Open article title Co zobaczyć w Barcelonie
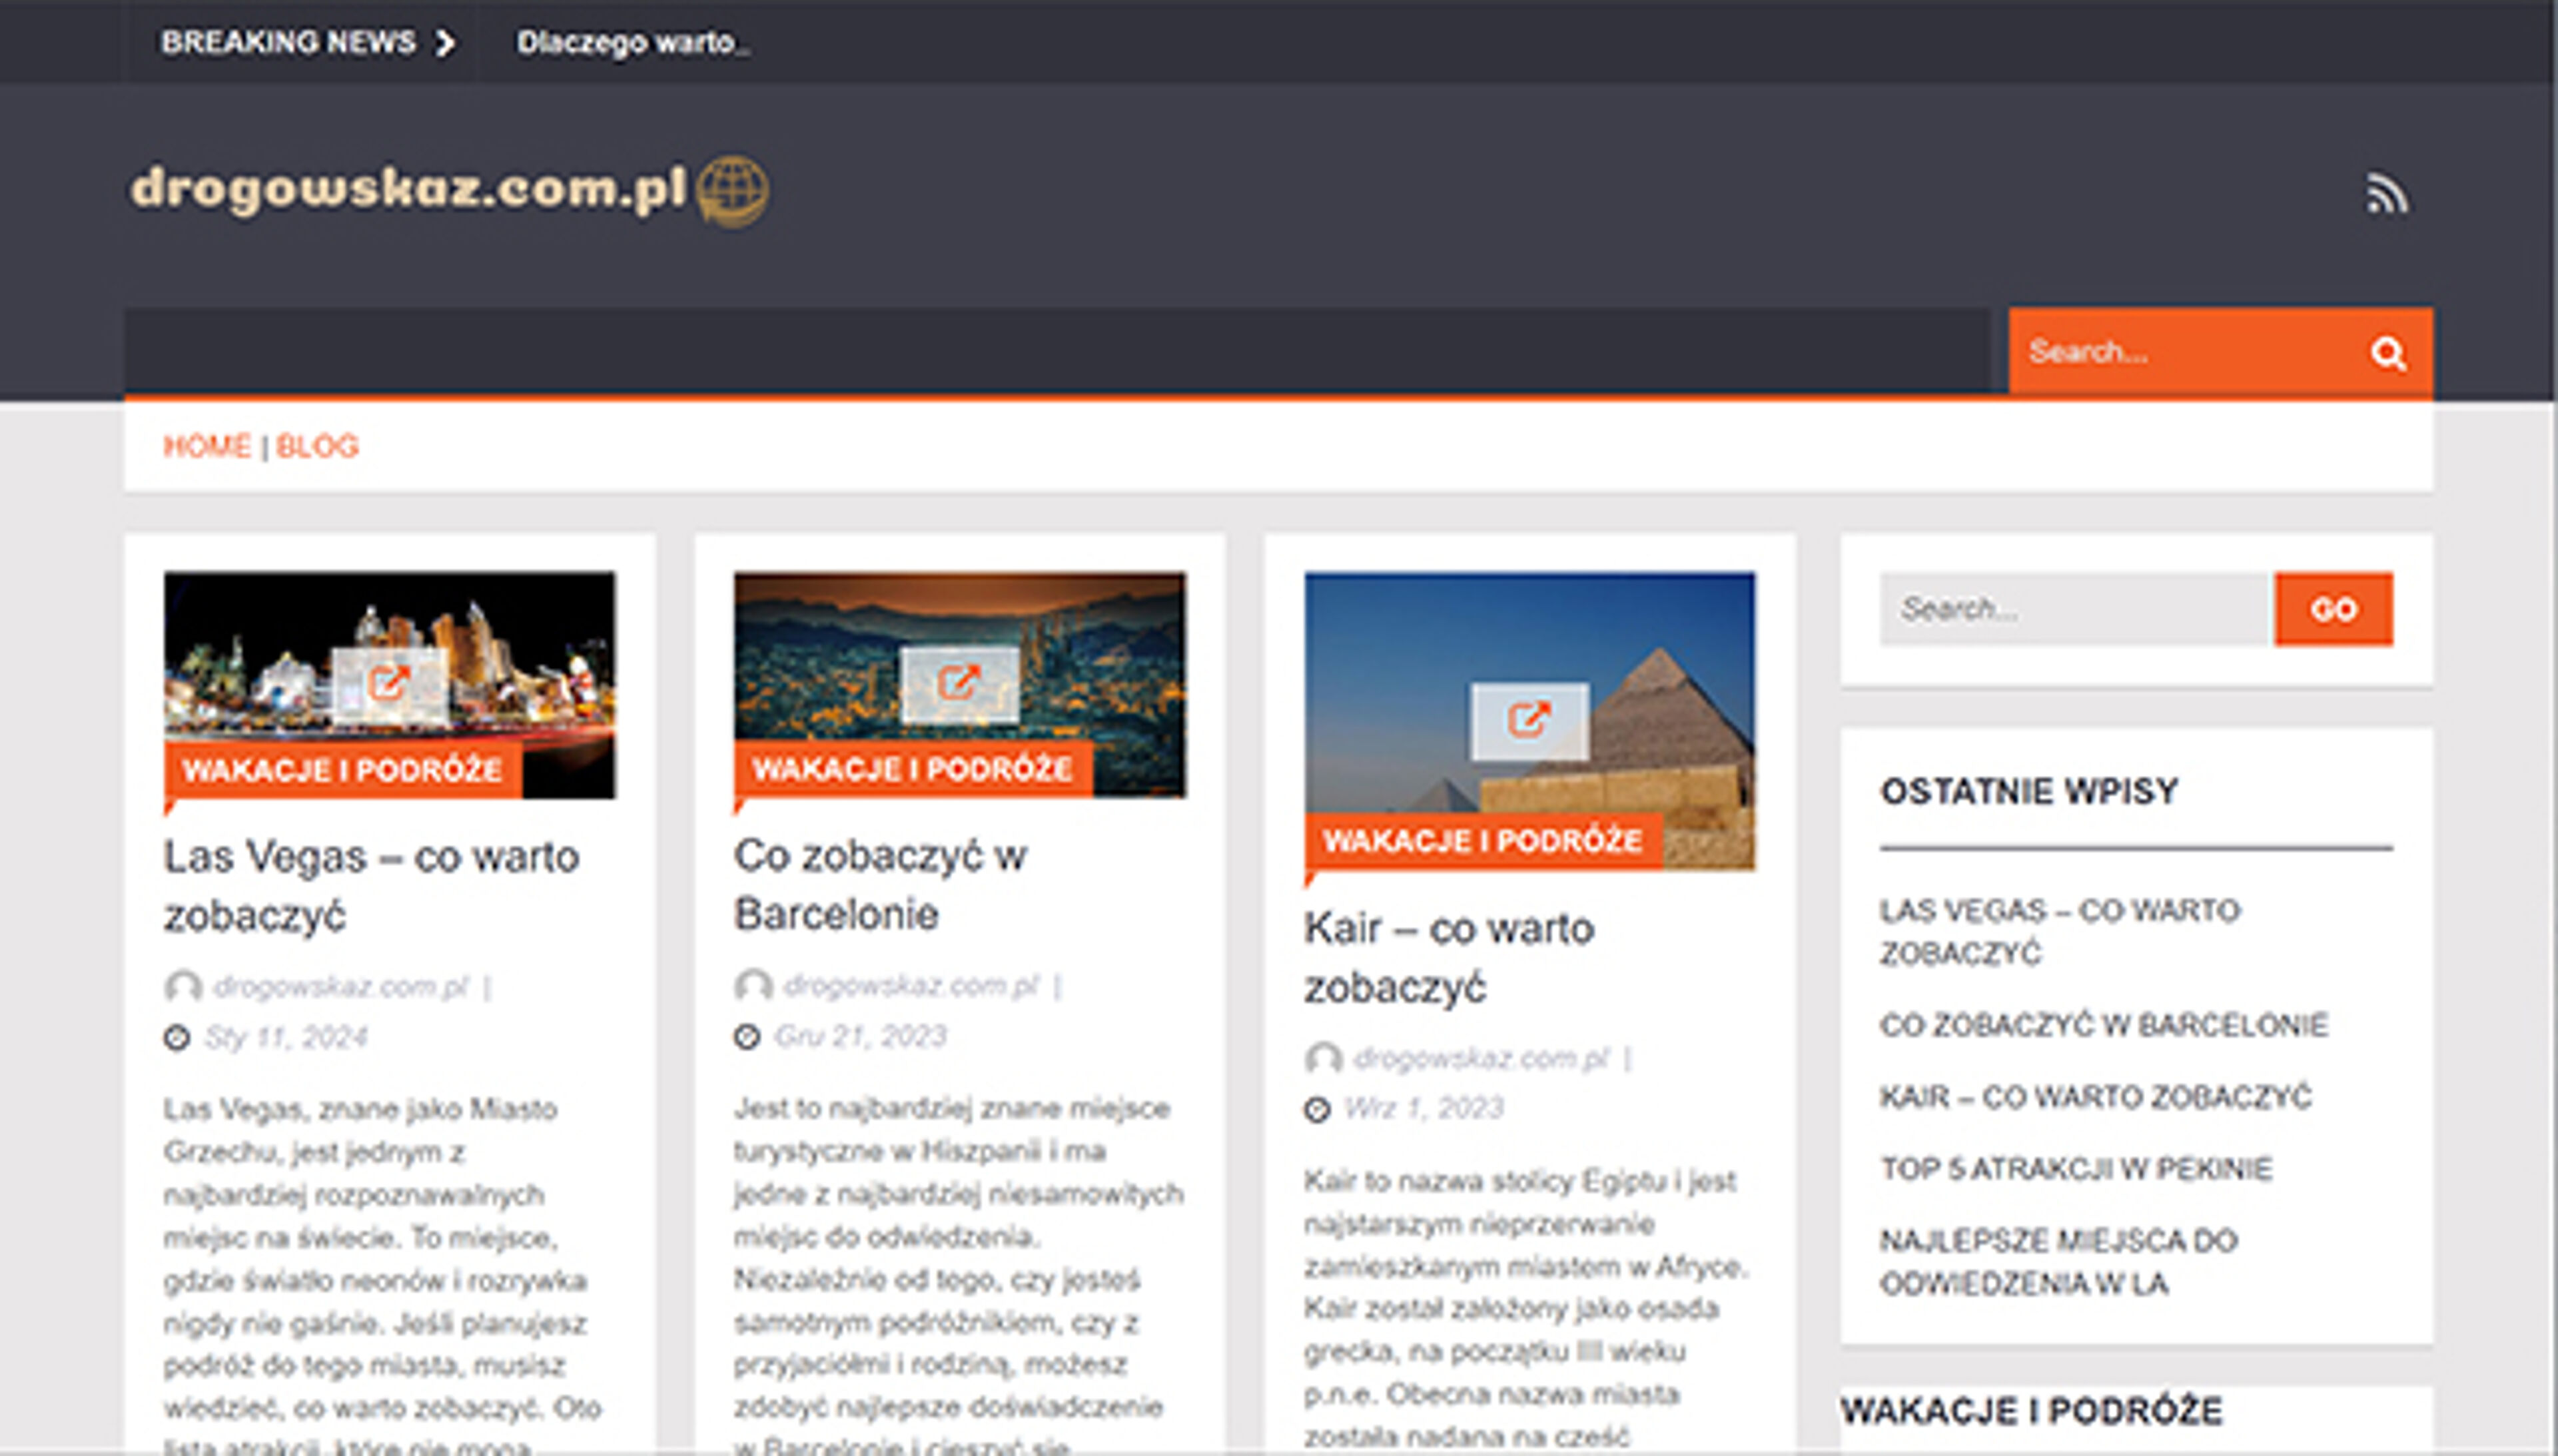Image resolution: width=2558 pixels, height=1456 pixels. coord(880,884)
